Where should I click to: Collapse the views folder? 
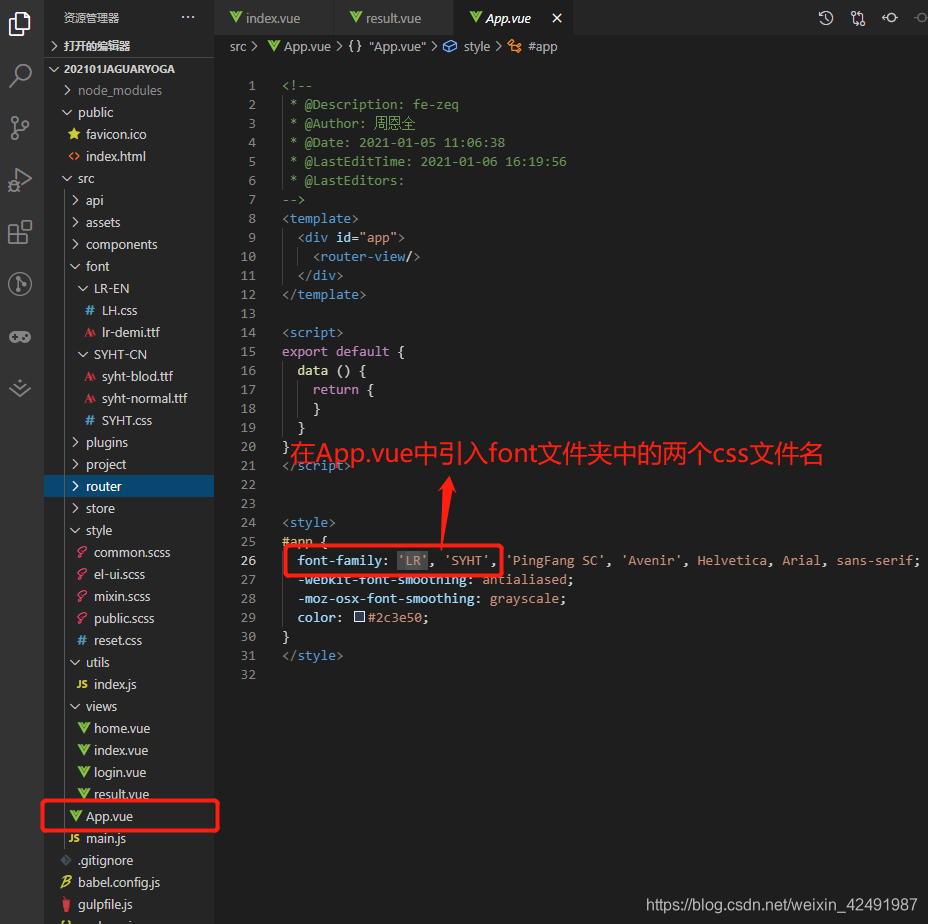128,706
